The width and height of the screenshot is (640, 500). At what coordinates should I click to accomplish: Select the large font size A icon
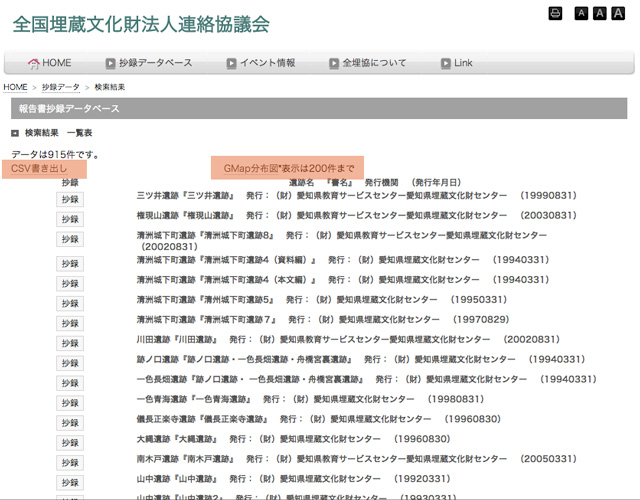point(618,13)
